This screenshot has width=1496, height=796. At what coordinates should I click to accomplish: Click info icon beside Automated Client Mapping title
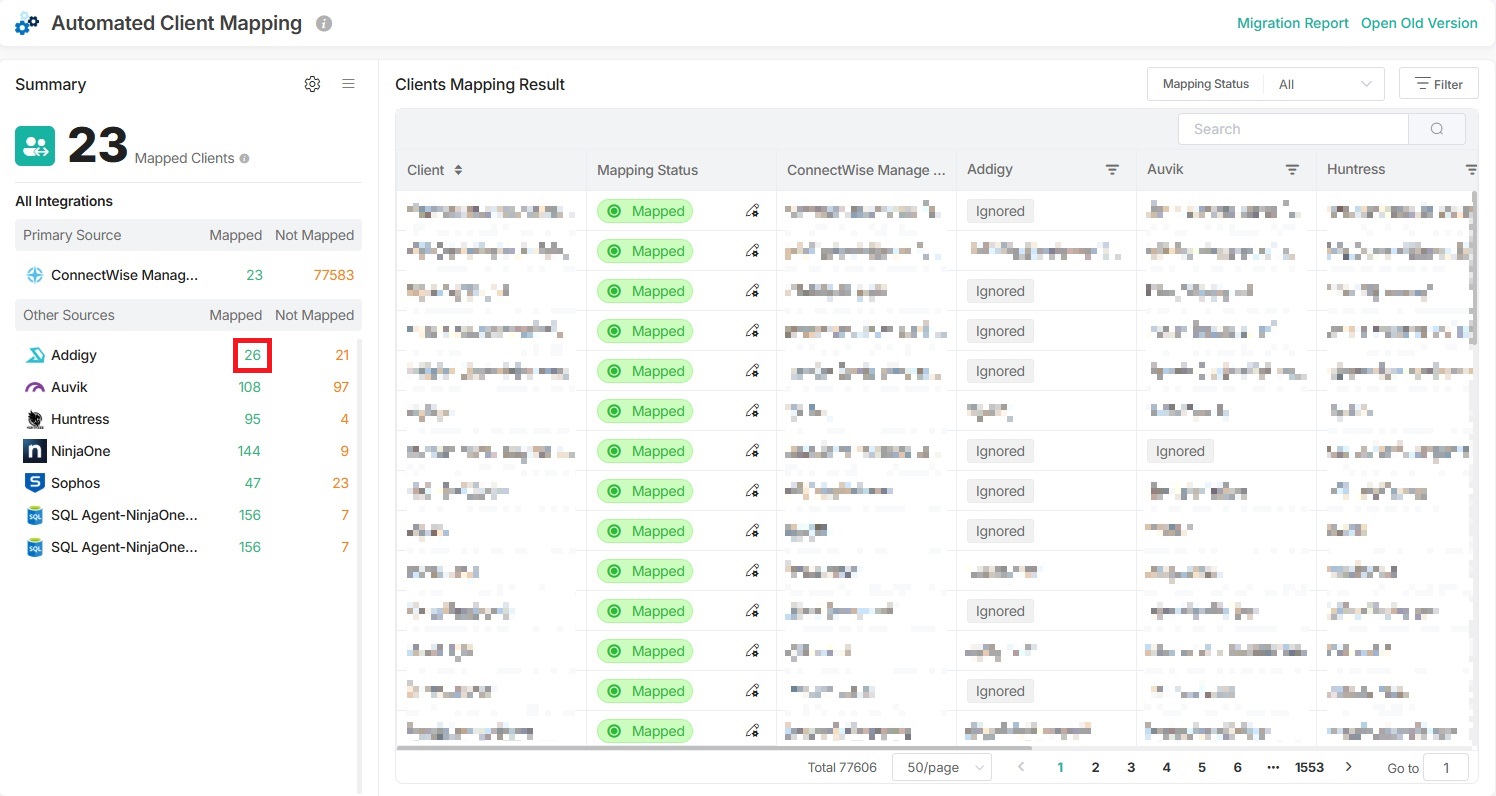(323, 23)
